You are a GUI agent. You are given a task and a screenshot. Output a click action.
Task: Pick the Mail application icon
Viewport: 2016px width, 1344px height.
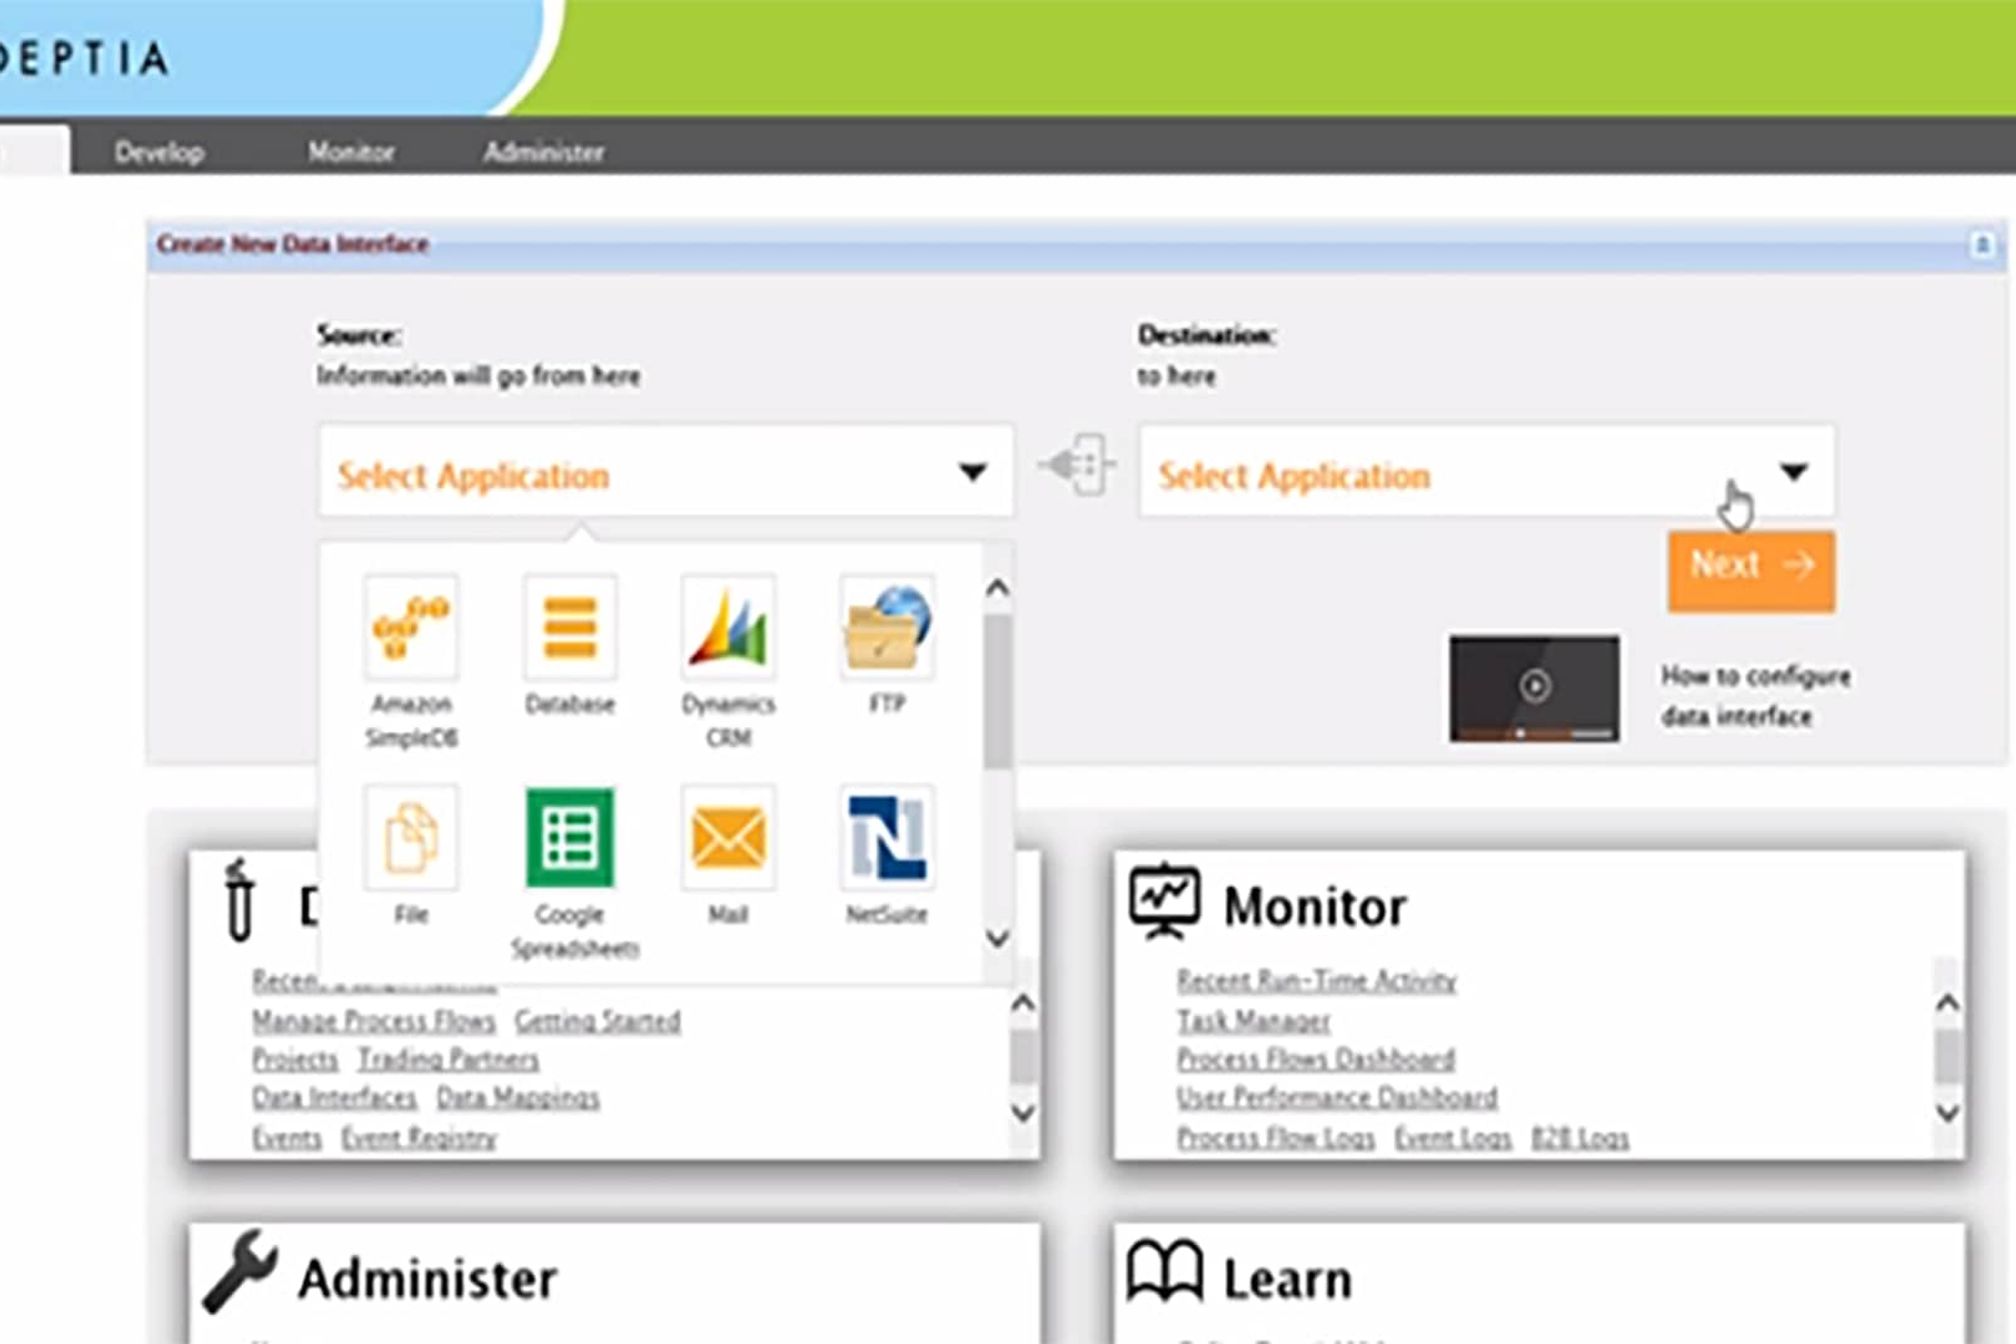coord(728,838)
